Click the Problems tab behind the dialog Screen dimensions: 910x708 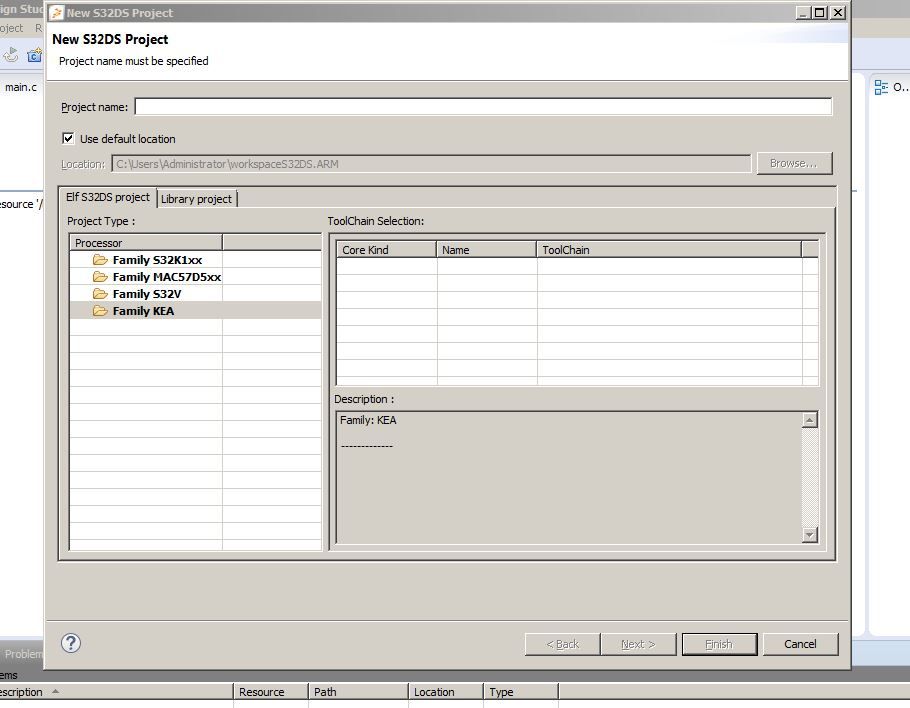22,654
